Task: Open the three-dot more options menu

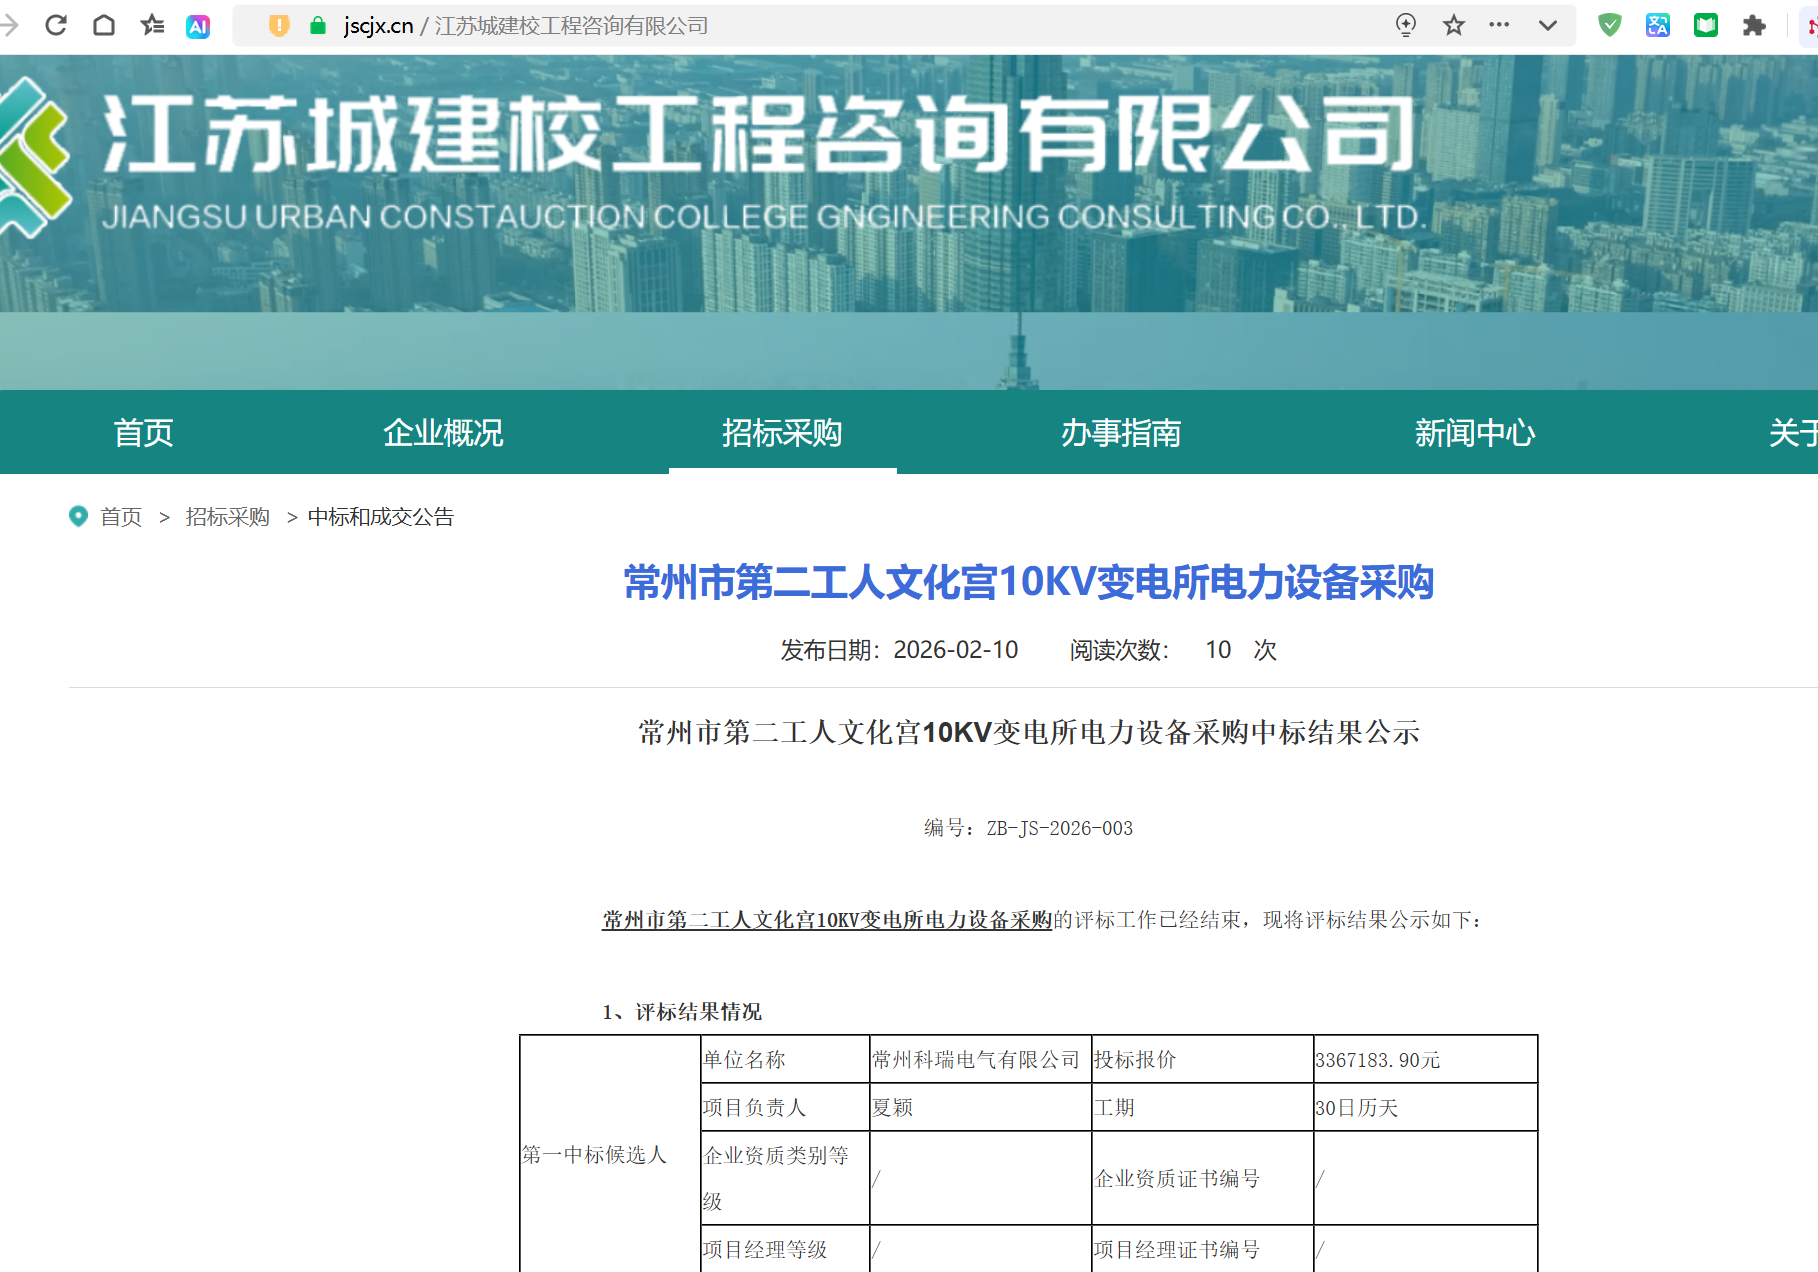Action: pos(1499,25)
